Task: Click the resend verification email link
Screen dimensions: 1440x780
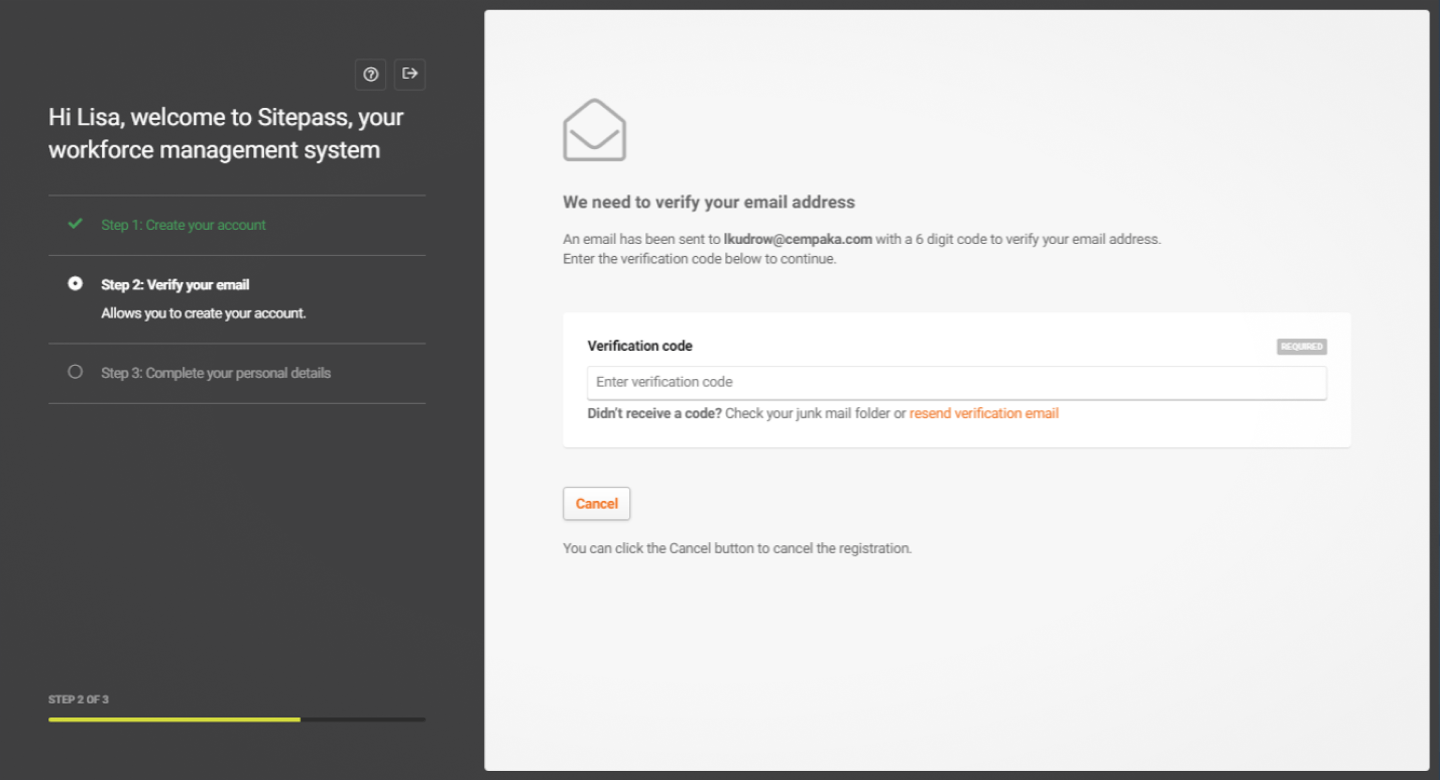Action: [984, 413]
